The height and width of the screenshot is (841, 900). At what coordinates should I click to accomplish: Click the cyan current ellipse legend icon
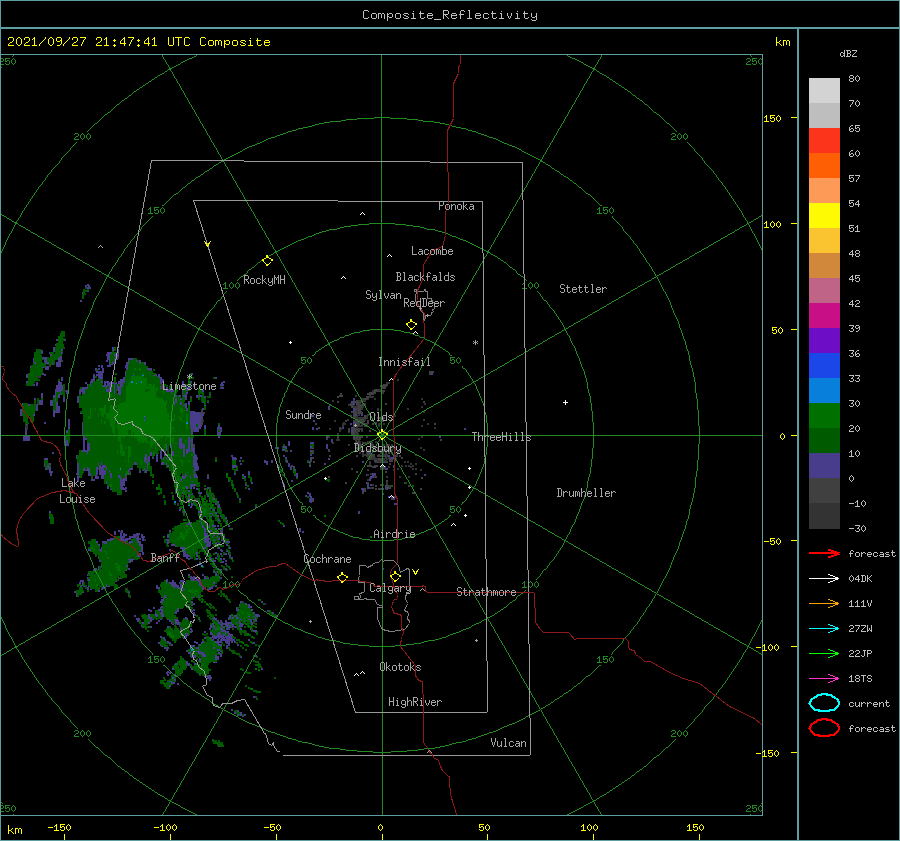(x=824, y=703)
